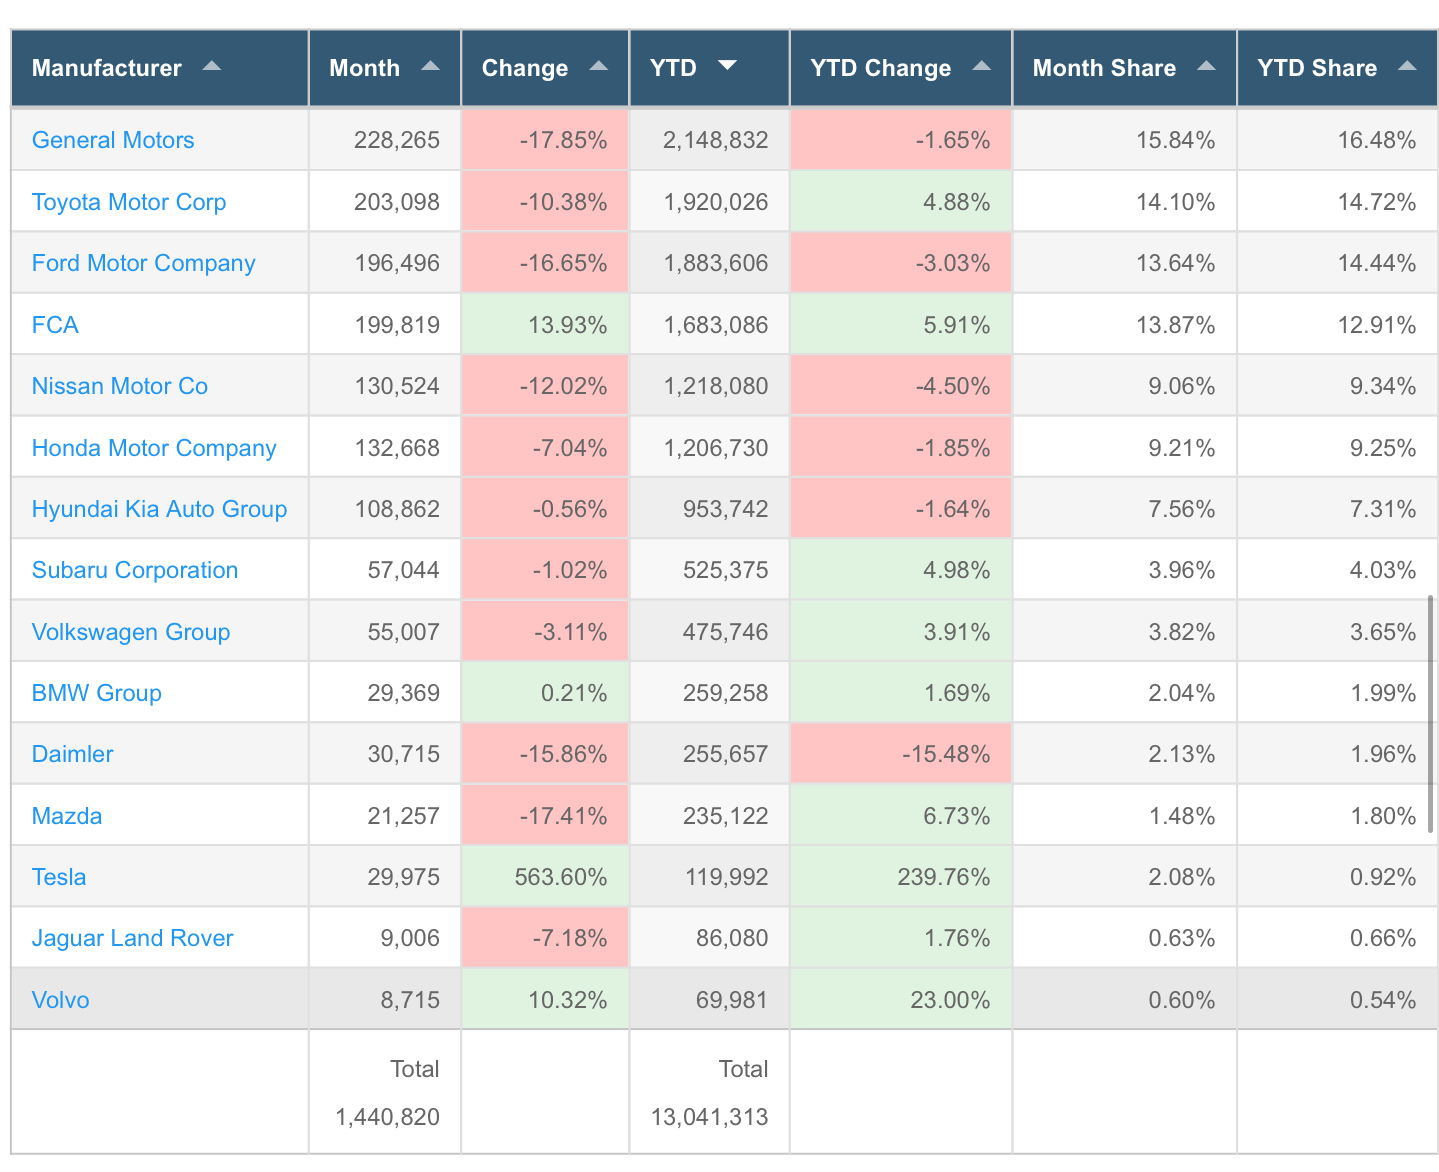The width and height of the screenshot is (1439, 1172).
Task: Select Honda month share 9.21%
Action: tap(1182, 448)
